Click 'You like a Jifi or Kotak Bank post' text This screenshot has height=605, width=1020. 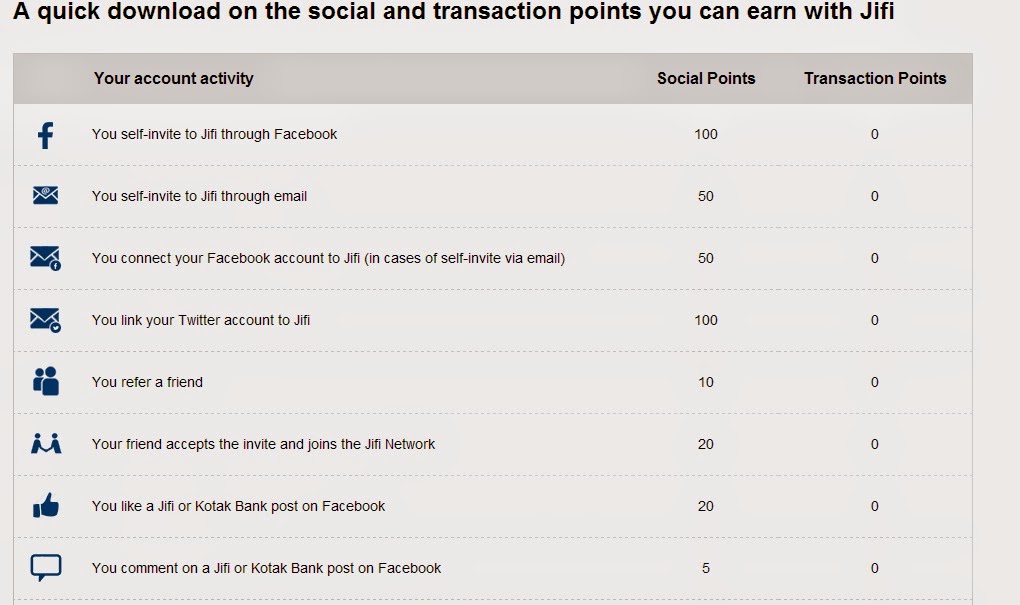pos(238,506)
